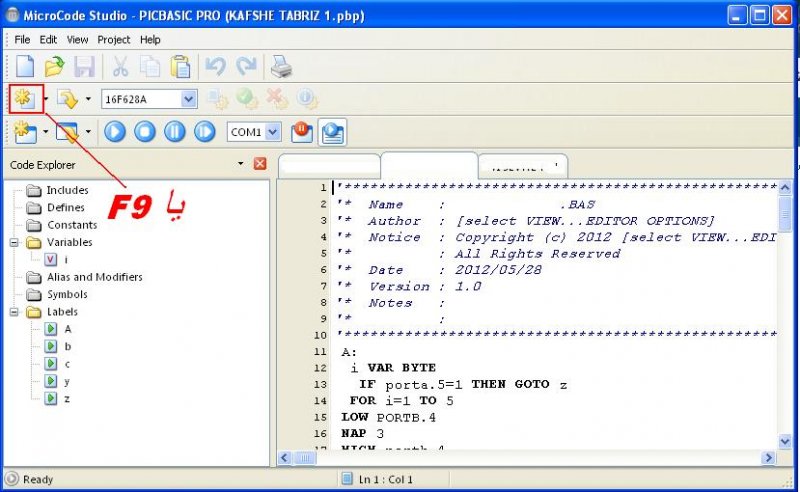Collapse the Labels tree node
This screenshot has width=800, height=492.
click(x=14, y=312)
